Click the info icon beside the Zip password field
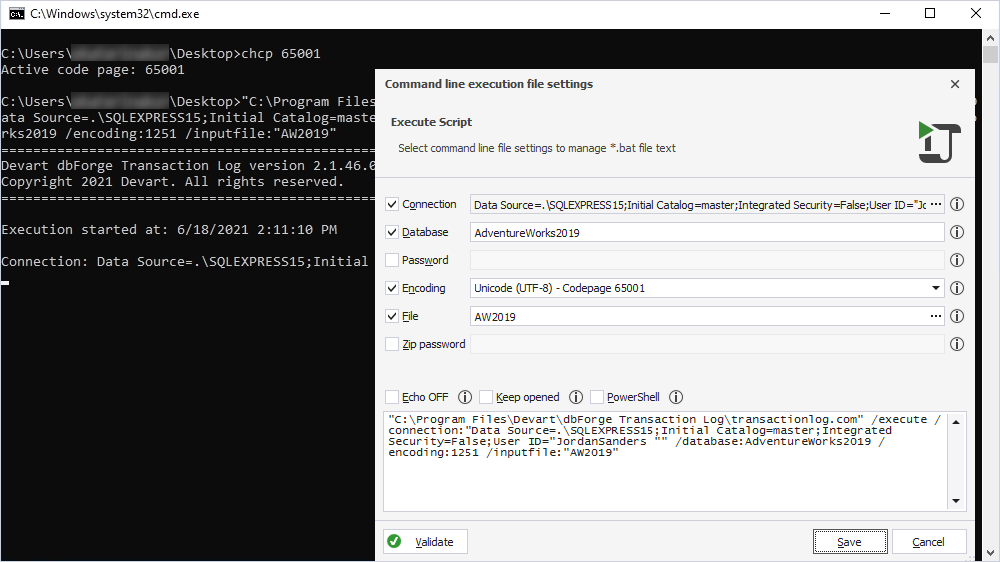The width and height of the screenshot is (1000, 562). (957, 344)
